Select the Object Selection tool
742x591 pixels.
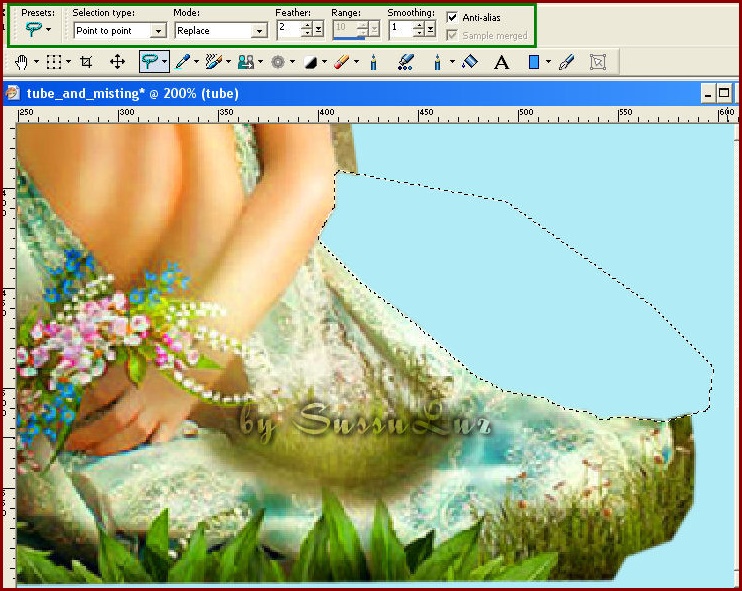click(598, 62)
